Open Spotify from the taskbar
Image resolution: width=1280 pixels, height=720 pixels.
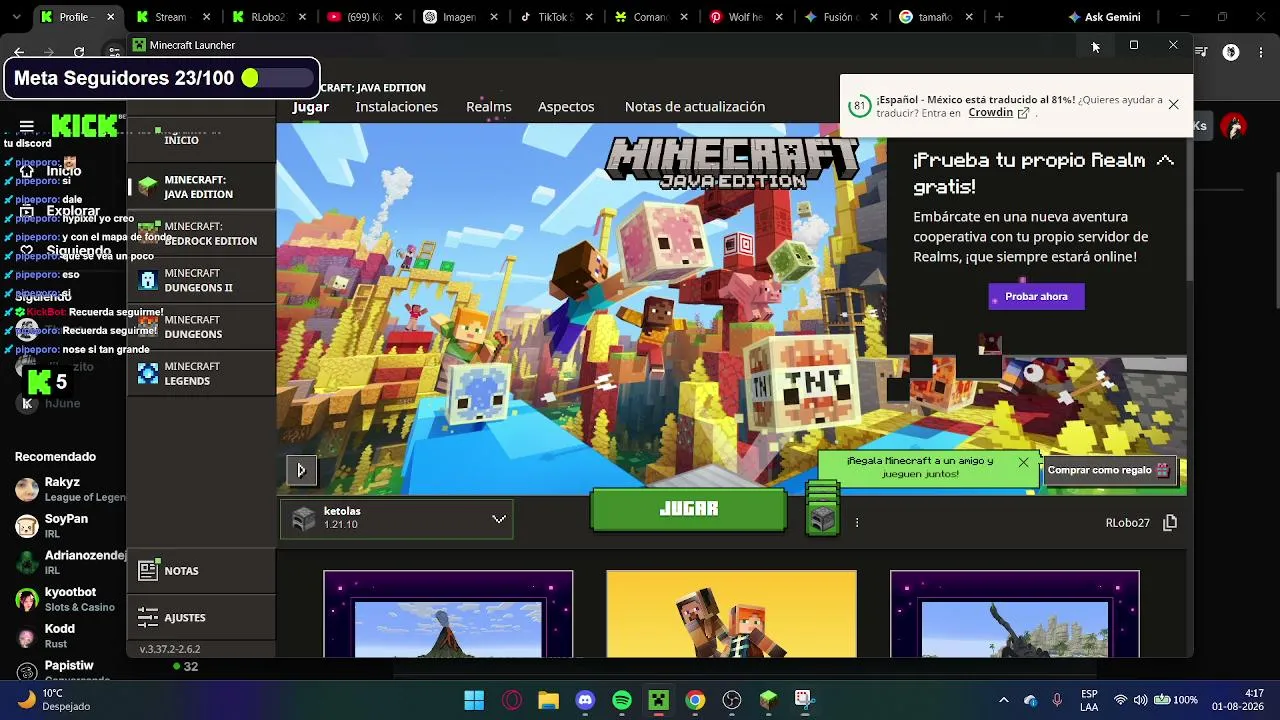[622, 700]
